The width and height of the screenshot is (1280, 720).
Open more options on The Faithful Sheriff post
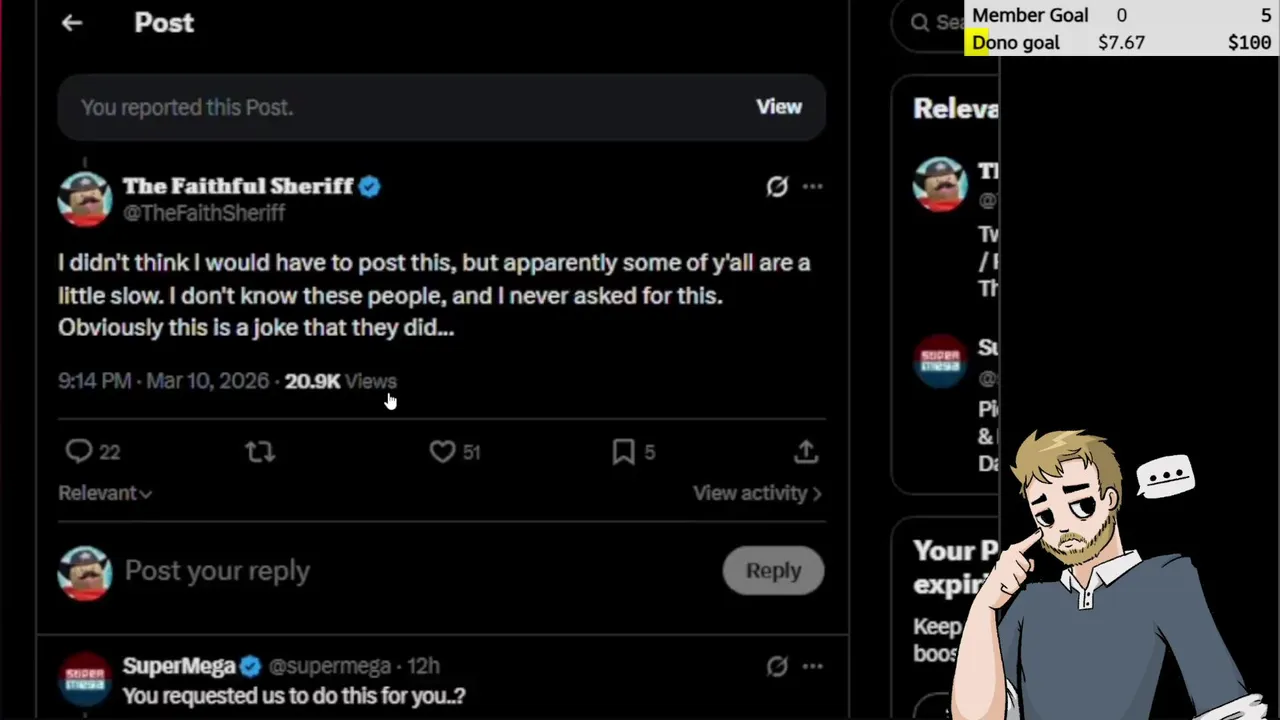(813, 187)
